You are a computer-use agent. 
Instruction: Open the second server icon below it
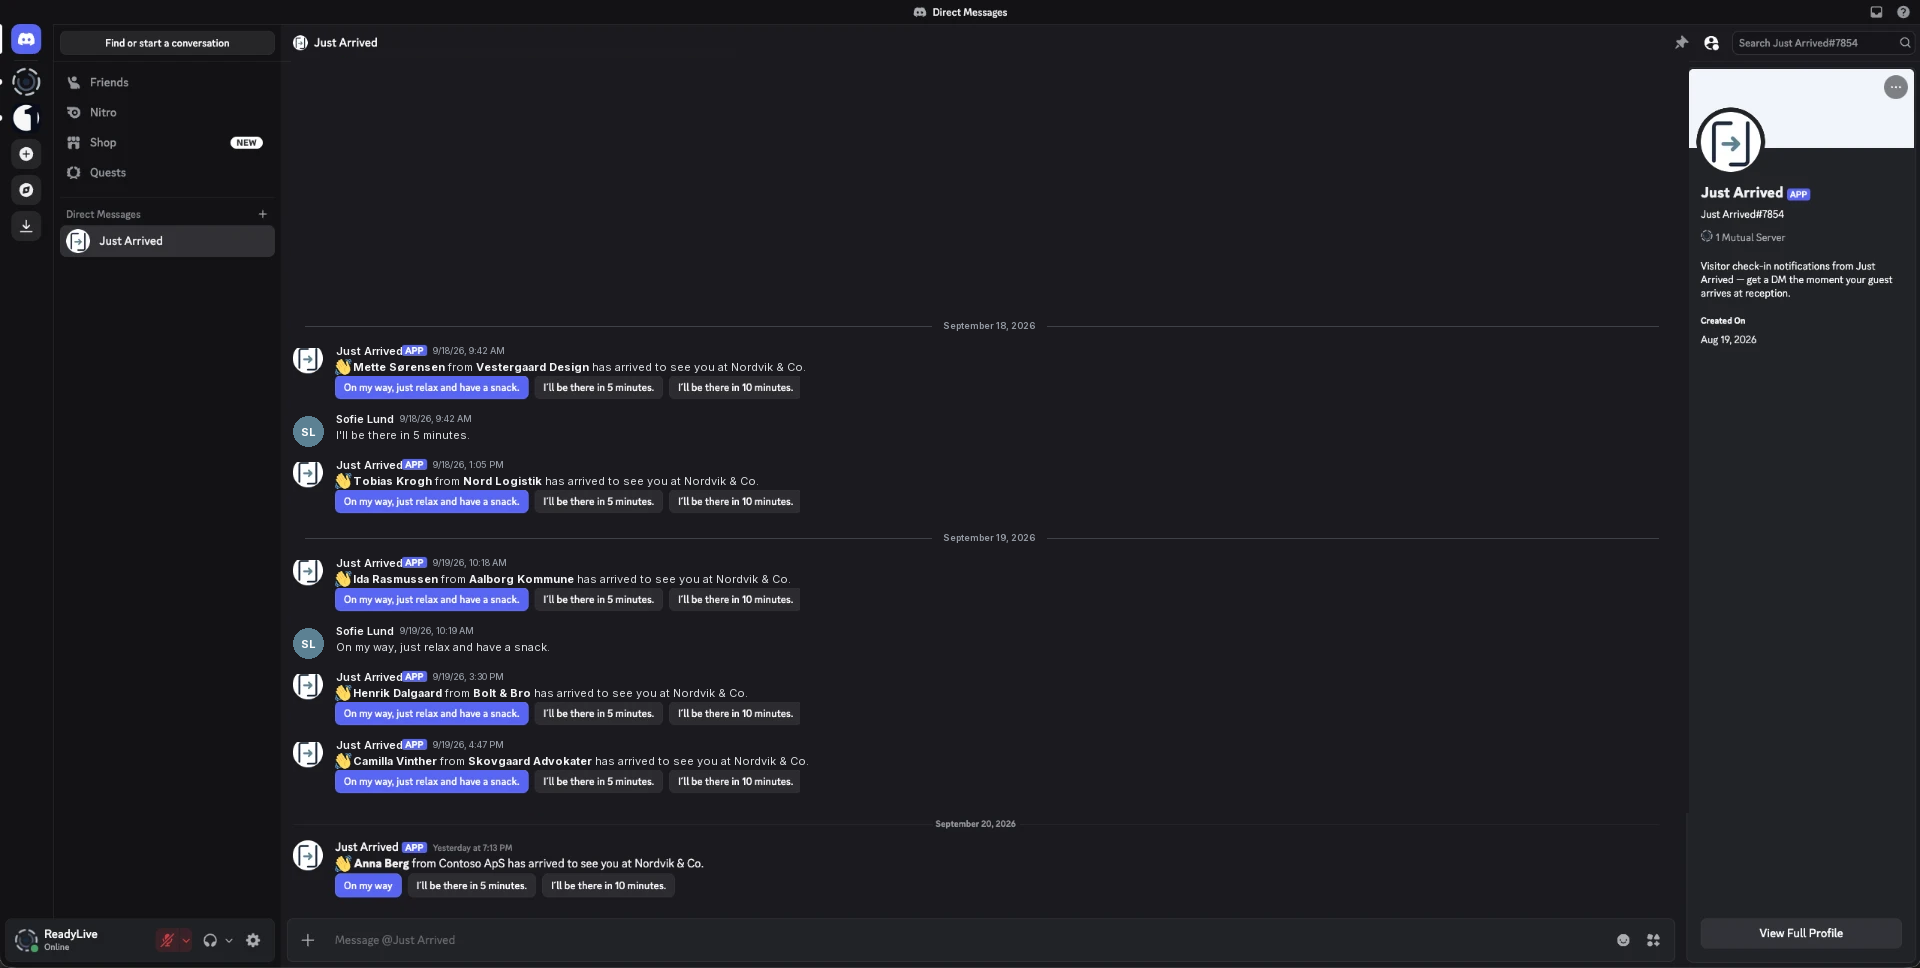(x=26, y=118)
